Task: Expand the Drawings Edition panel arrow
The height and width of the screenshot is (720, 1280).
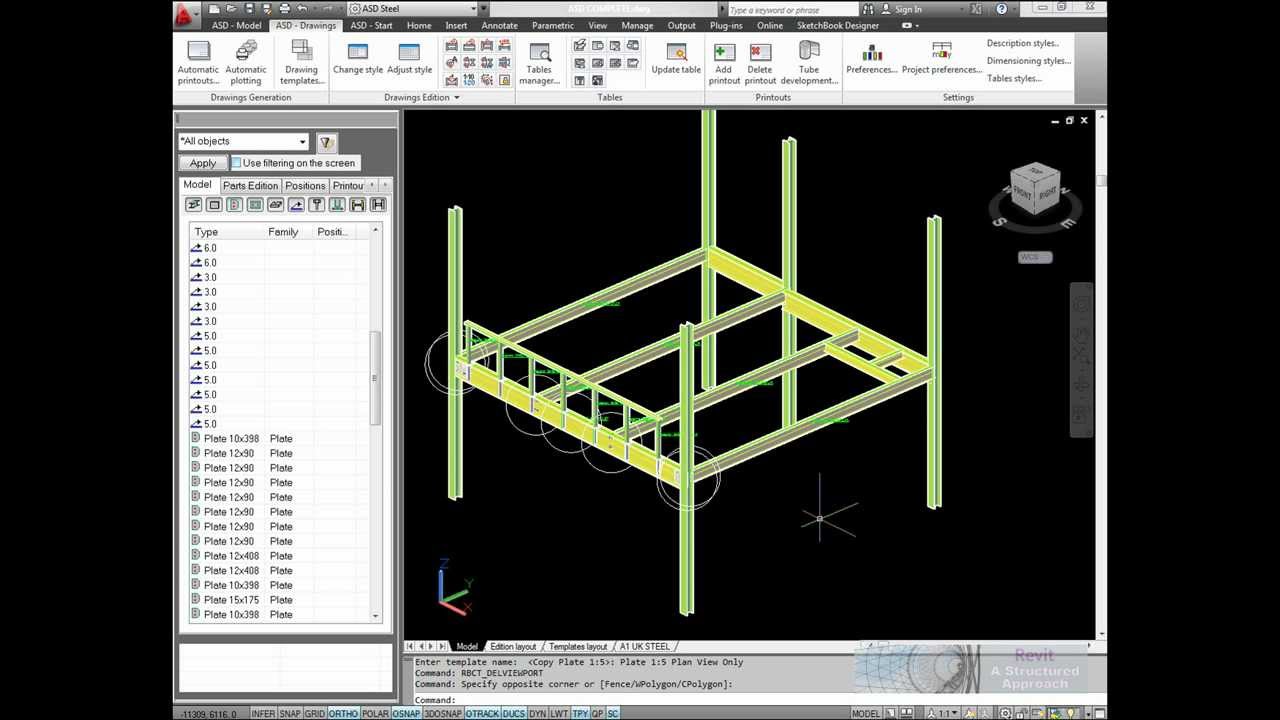Action: [x=457, y=98]
